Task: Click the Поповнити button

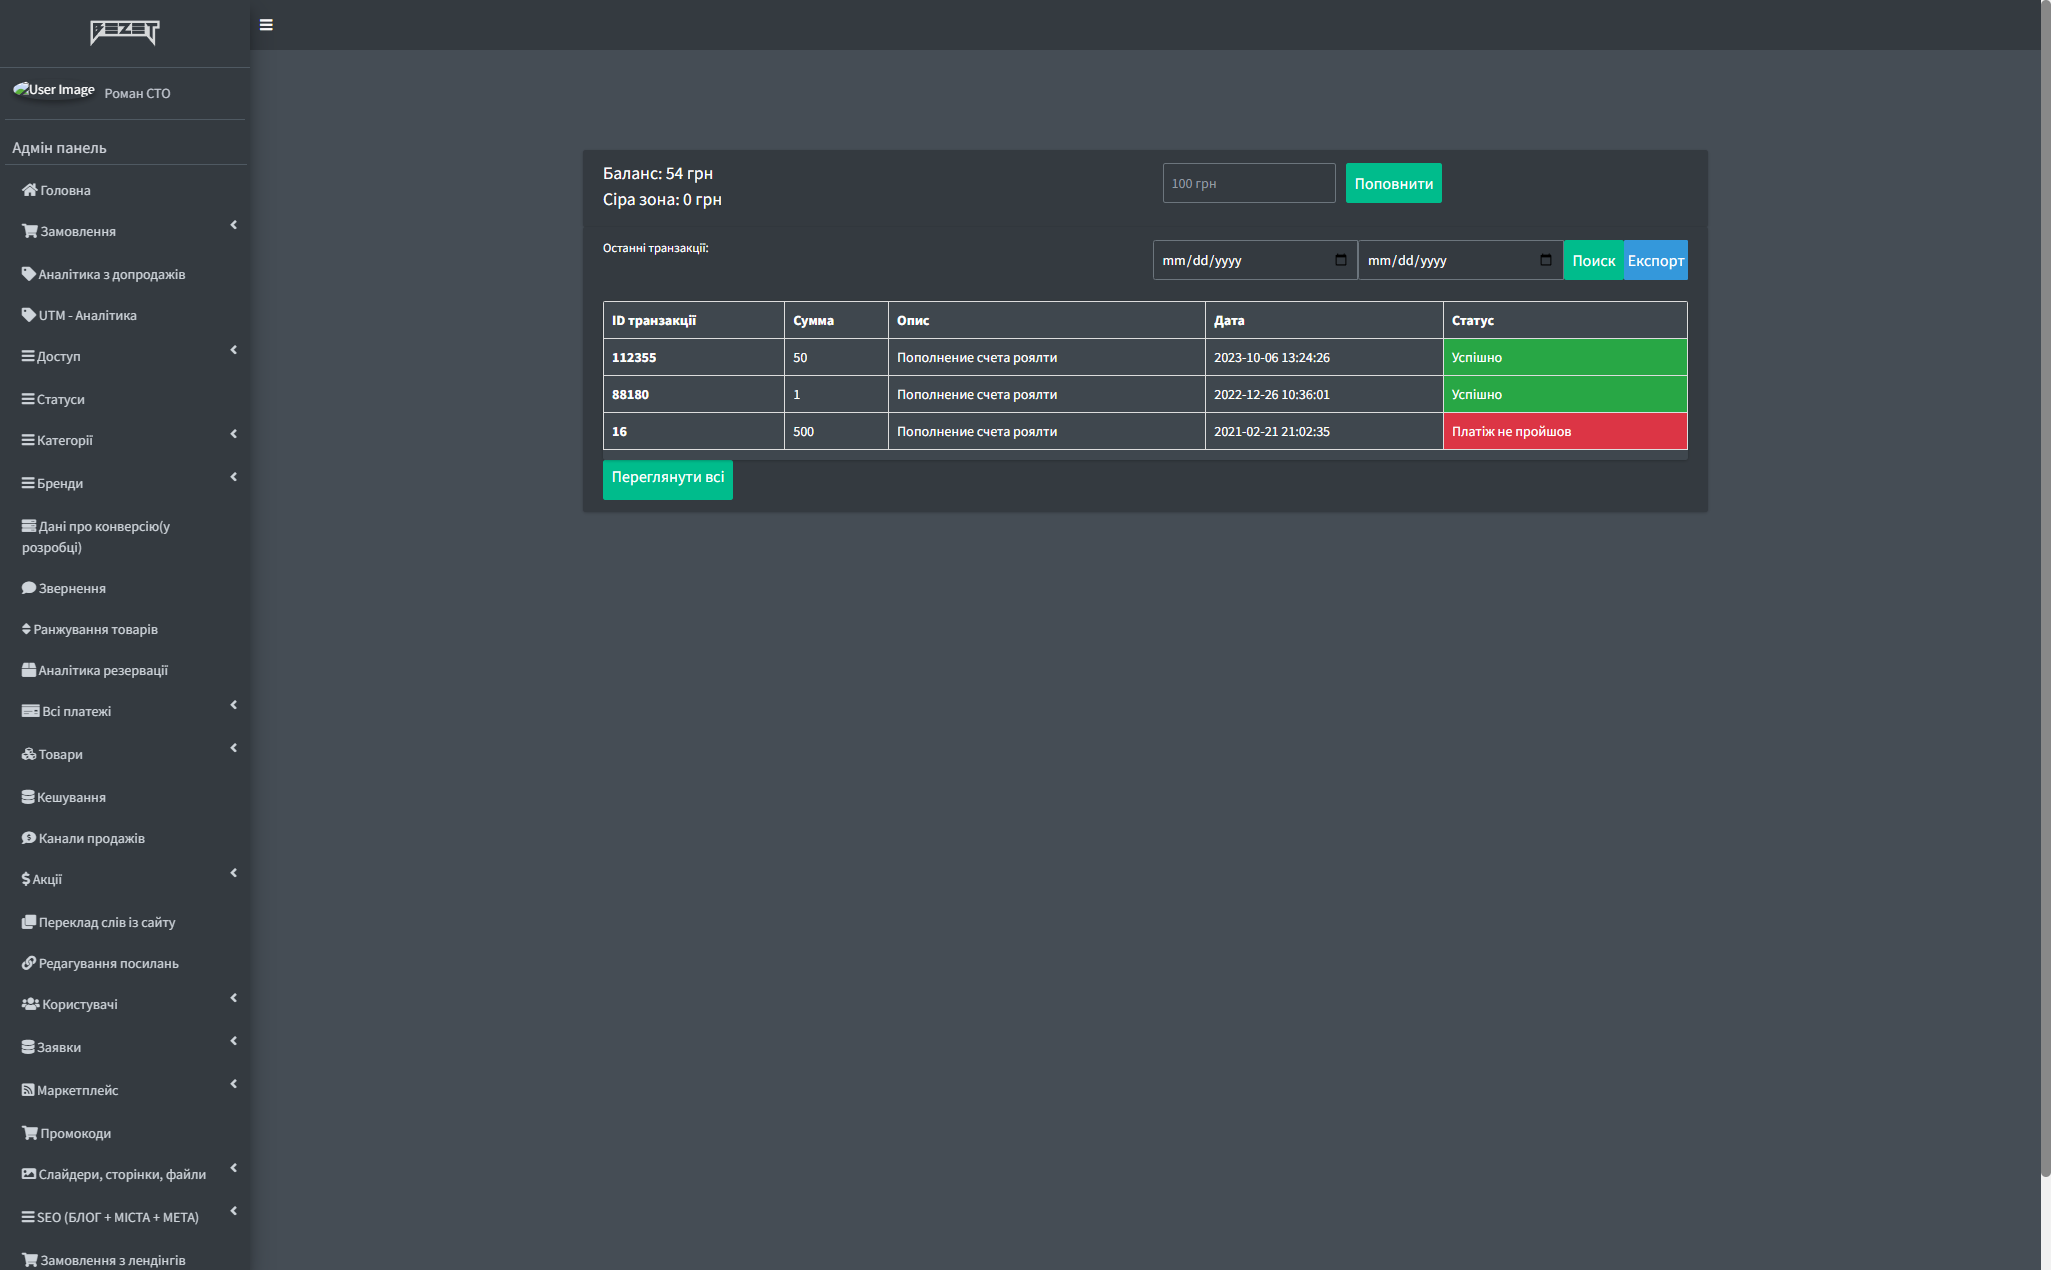Action: (x=1393, y=183)
